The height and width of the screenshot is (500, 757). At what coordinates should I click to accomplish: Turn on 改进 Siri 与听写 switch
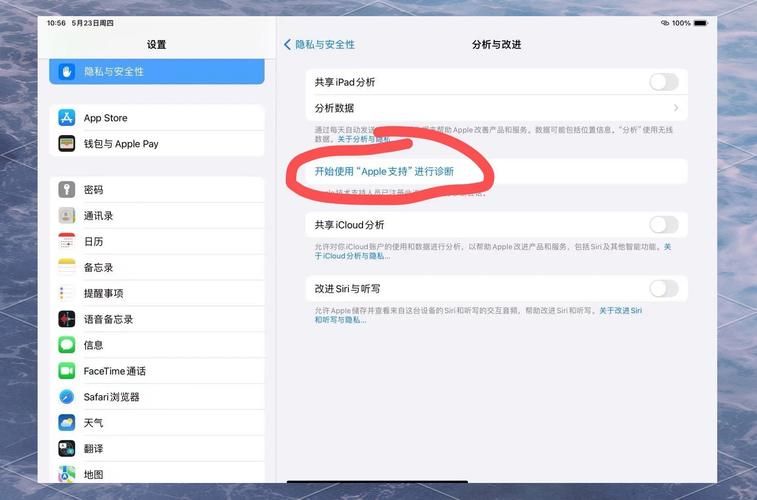[664, 289]
